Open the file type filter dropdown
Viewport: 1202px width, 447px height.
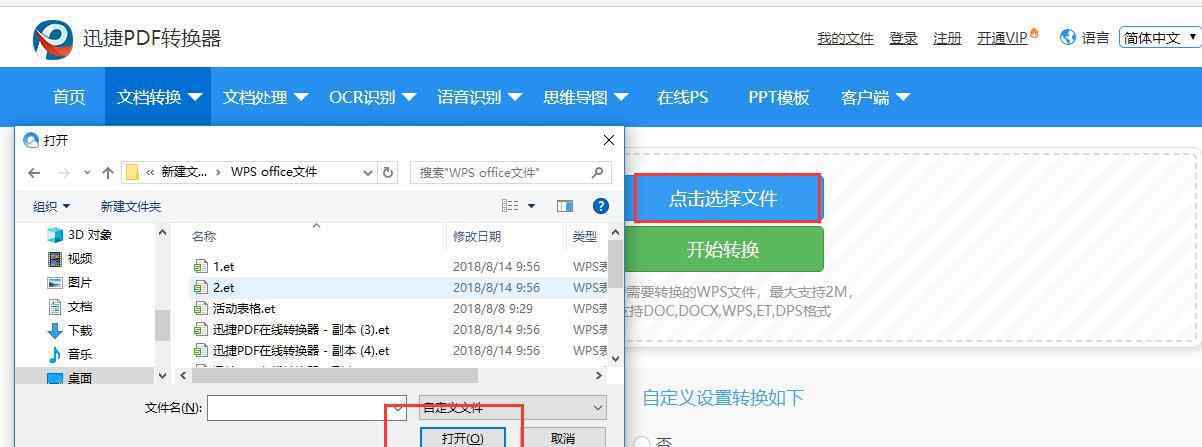click(513, 408)
